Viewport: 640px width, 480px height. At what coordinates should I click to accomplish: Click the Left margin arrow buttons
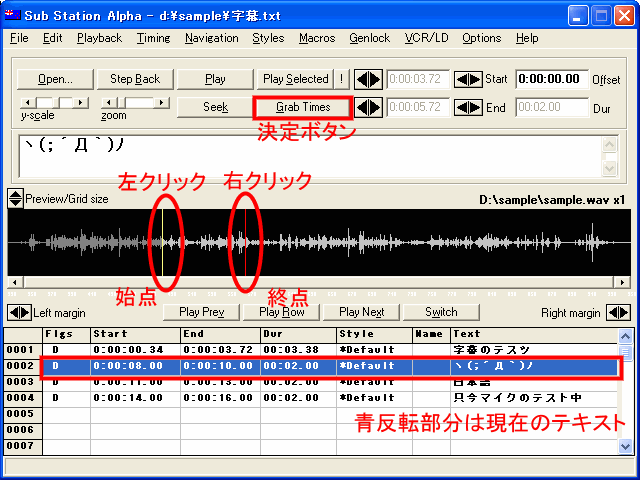point(20,312)
